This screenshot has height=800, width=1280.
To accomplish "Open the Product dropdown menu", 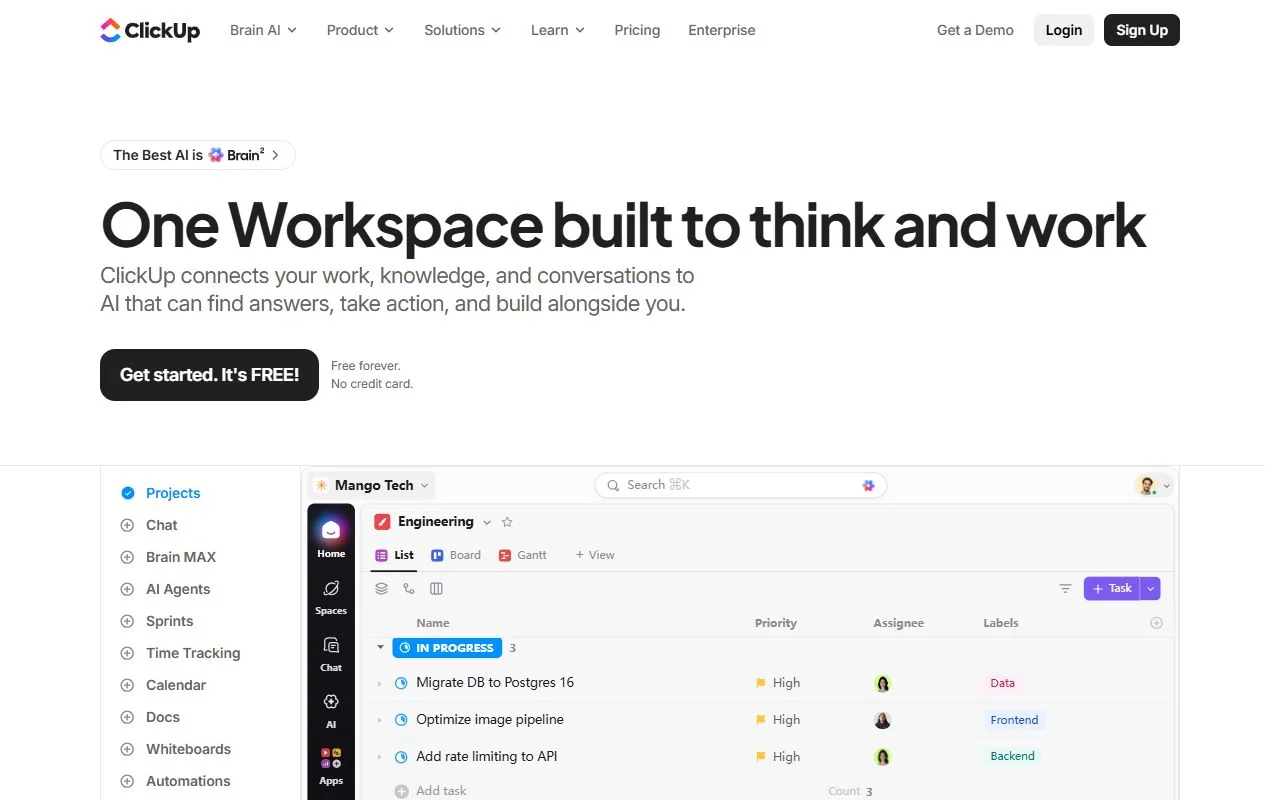I will tap(360, 30).
